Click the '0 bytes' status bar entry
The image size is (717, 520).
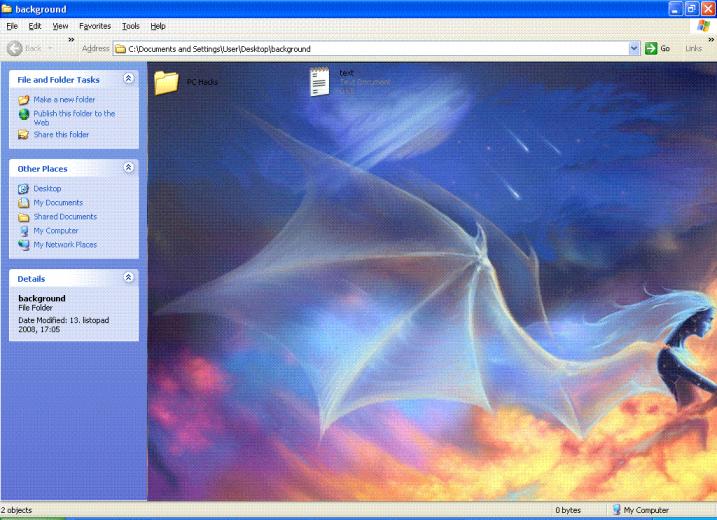(x=568, y=510)
